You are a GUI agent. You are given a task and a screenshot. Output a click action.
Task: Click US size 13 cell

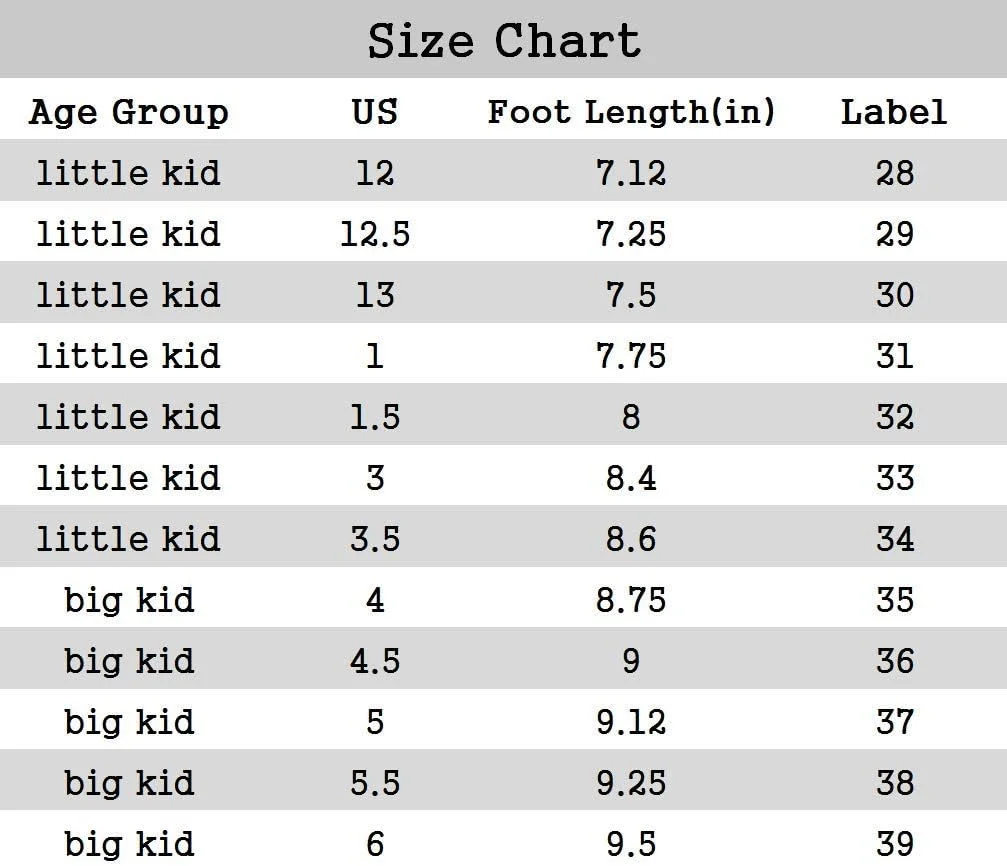[375, 295]
